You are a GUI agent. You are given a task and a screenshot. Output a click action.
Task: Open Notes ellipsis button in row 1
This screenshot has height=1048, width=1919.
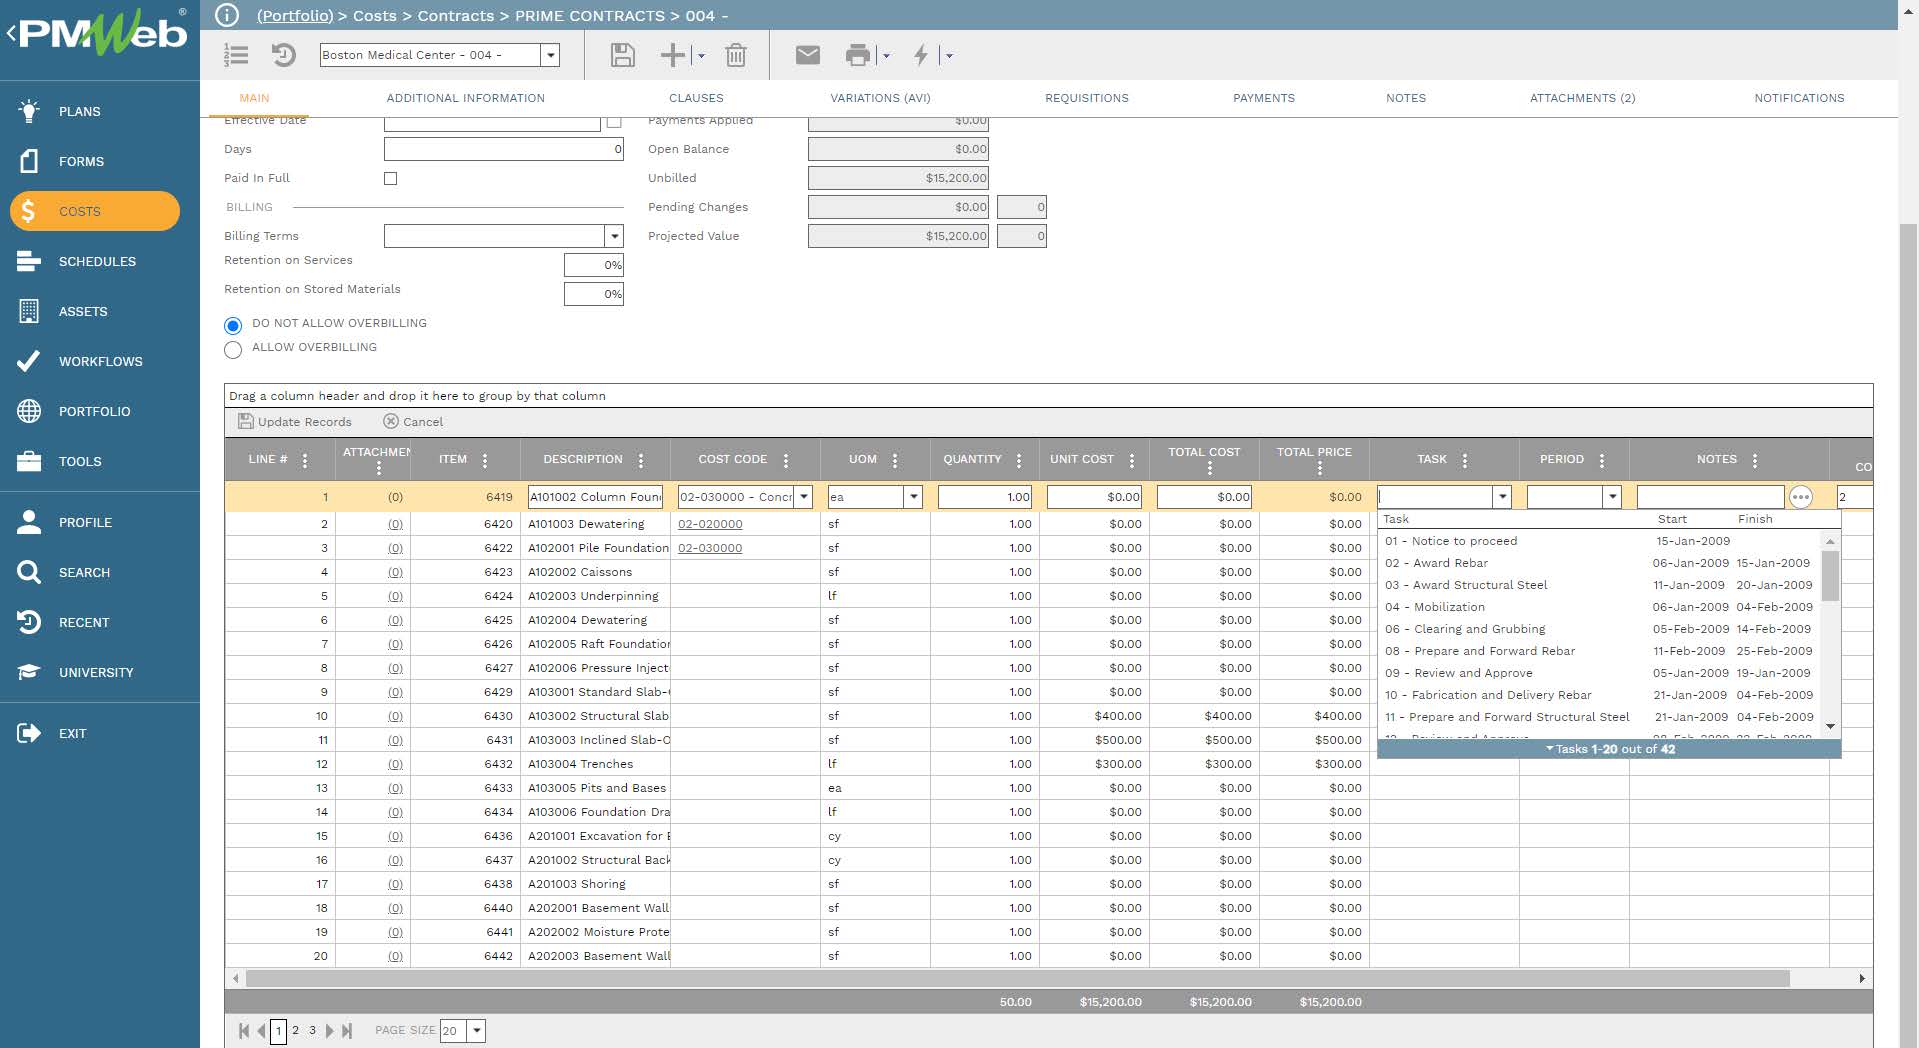(1801, 497)
